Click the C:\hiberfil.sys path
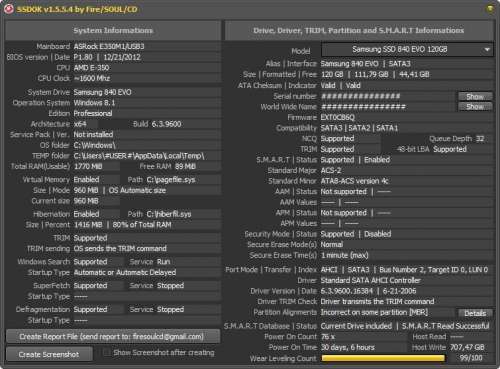The height and width of the screenshot is (369, 500). [x=169, y=214]
